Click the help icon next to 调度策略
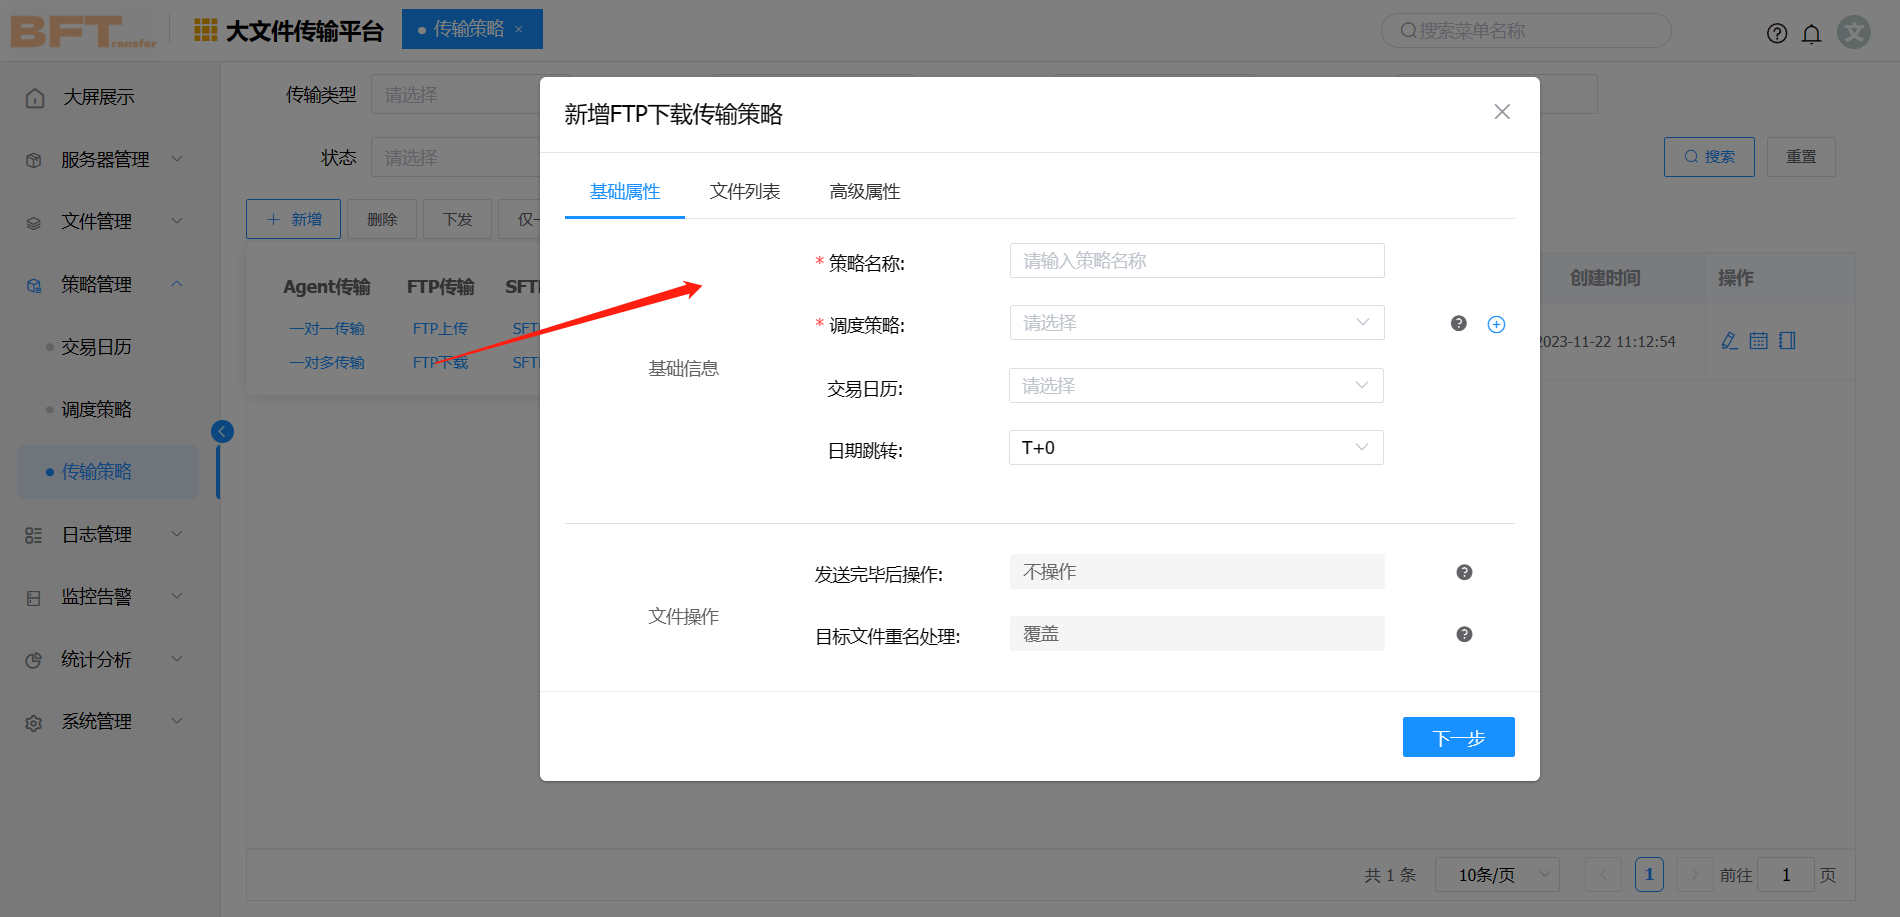The width and height of the screenshot is (1900, 917). pos(1459,323)
